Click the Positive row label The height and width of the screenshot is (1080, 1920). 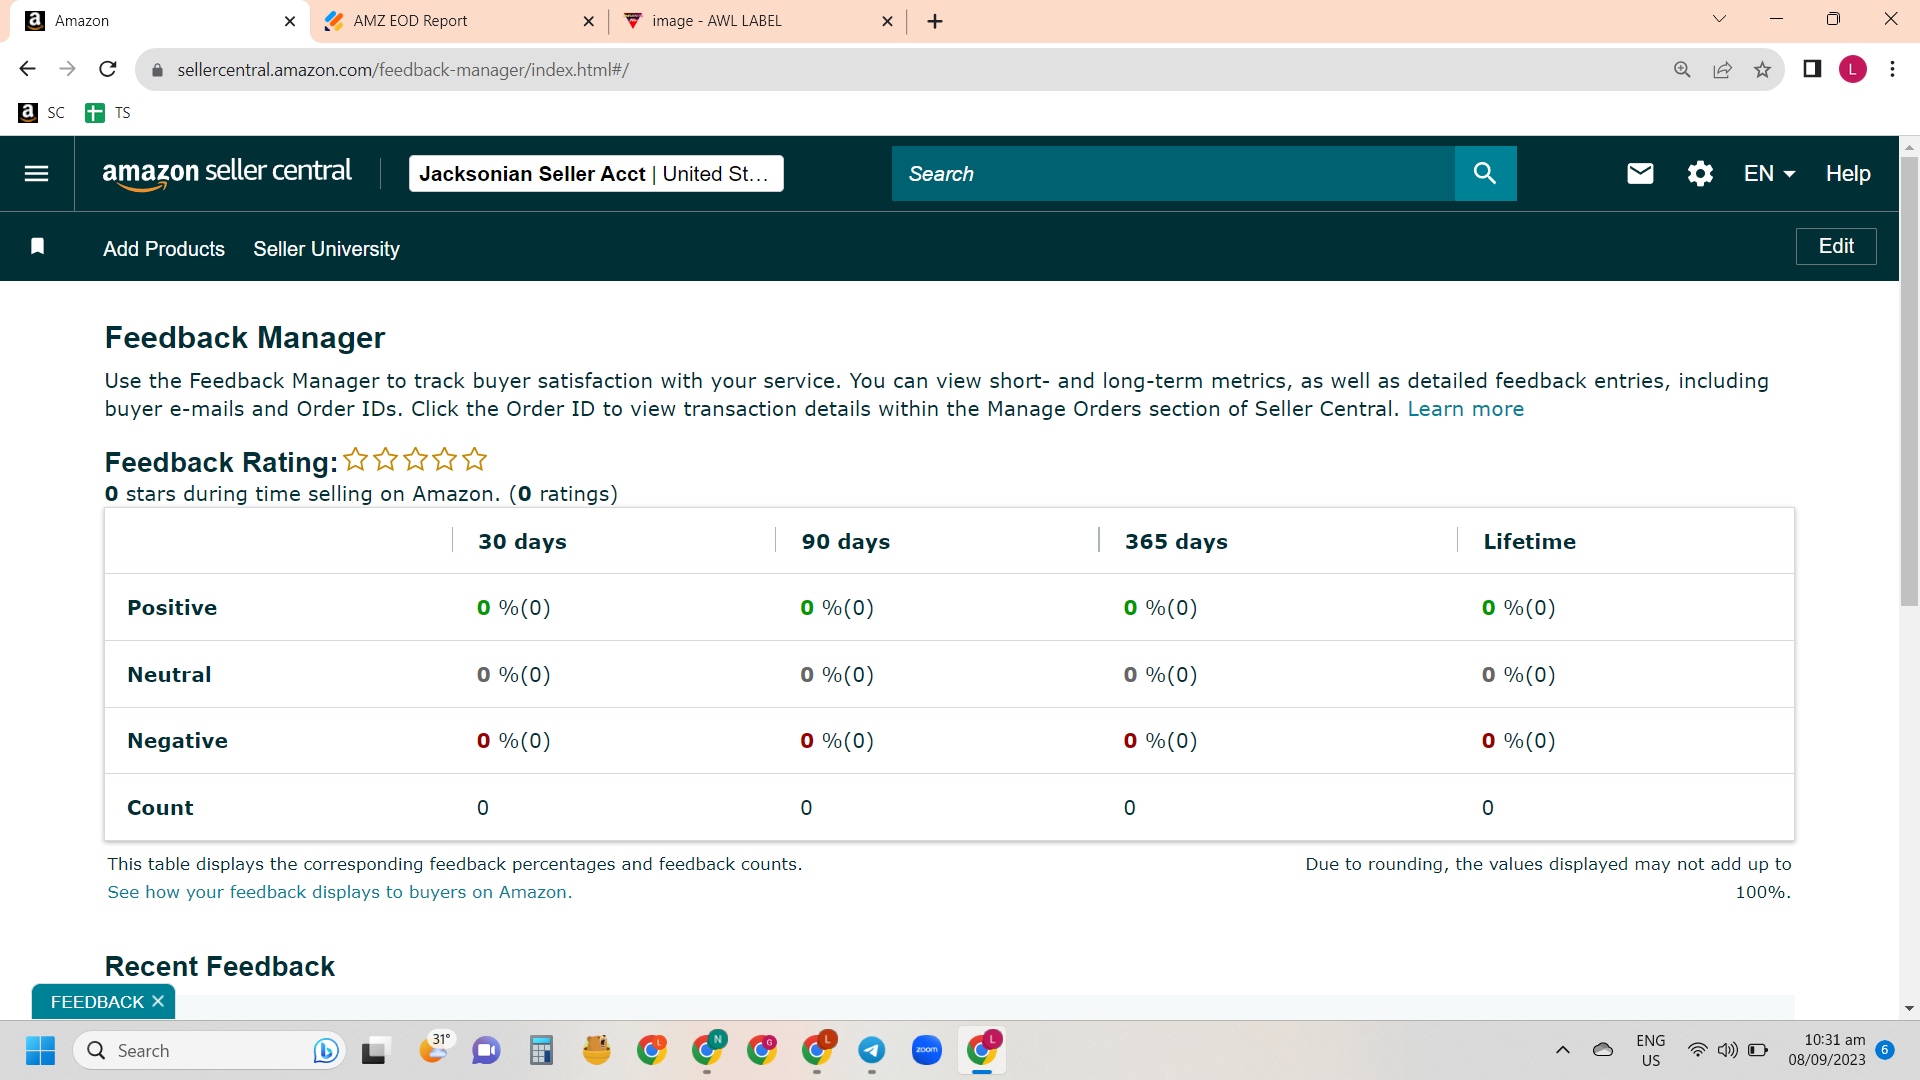tap(172, 608)
